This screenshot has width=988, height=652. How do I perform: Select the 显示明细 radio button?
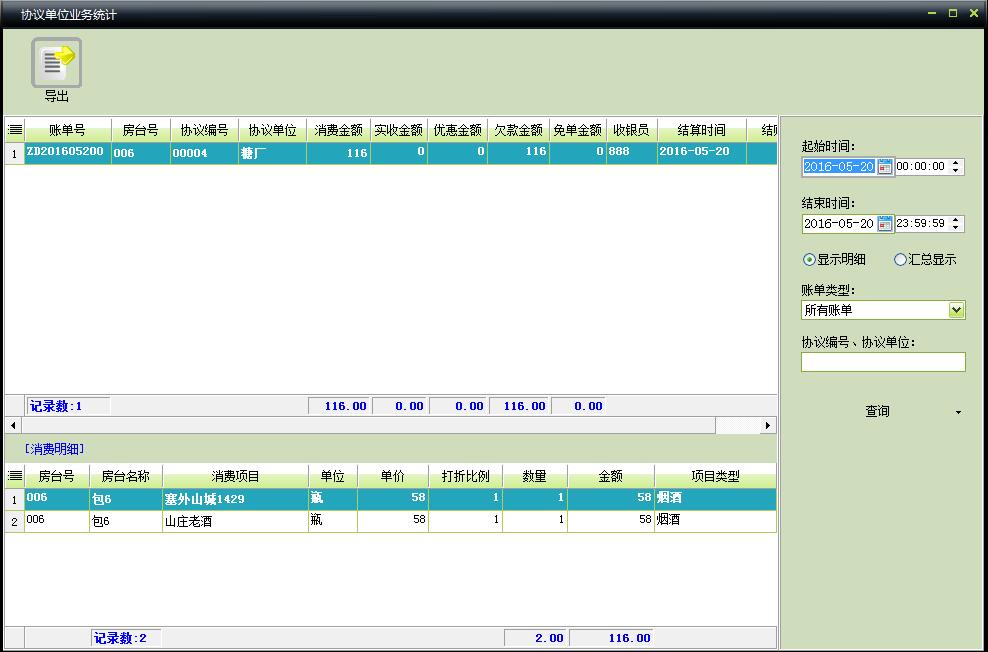pyautogui.click(x=809, y=260)
